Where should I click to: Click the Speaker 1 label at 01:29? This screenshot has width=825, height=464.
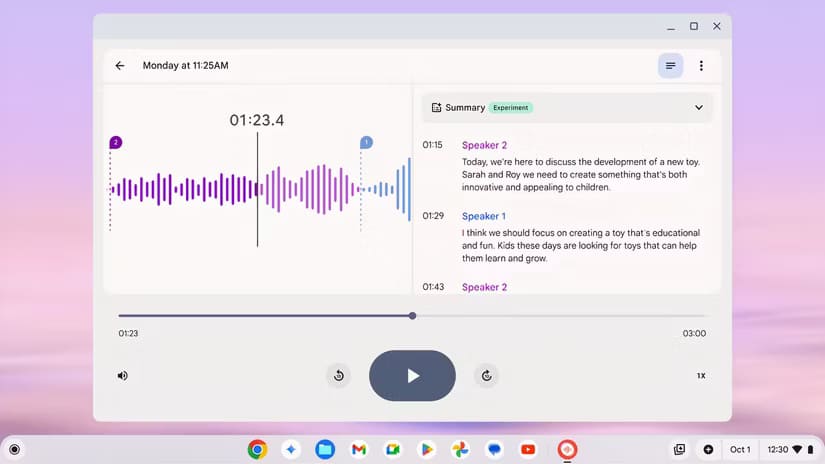tap(484, 216)
